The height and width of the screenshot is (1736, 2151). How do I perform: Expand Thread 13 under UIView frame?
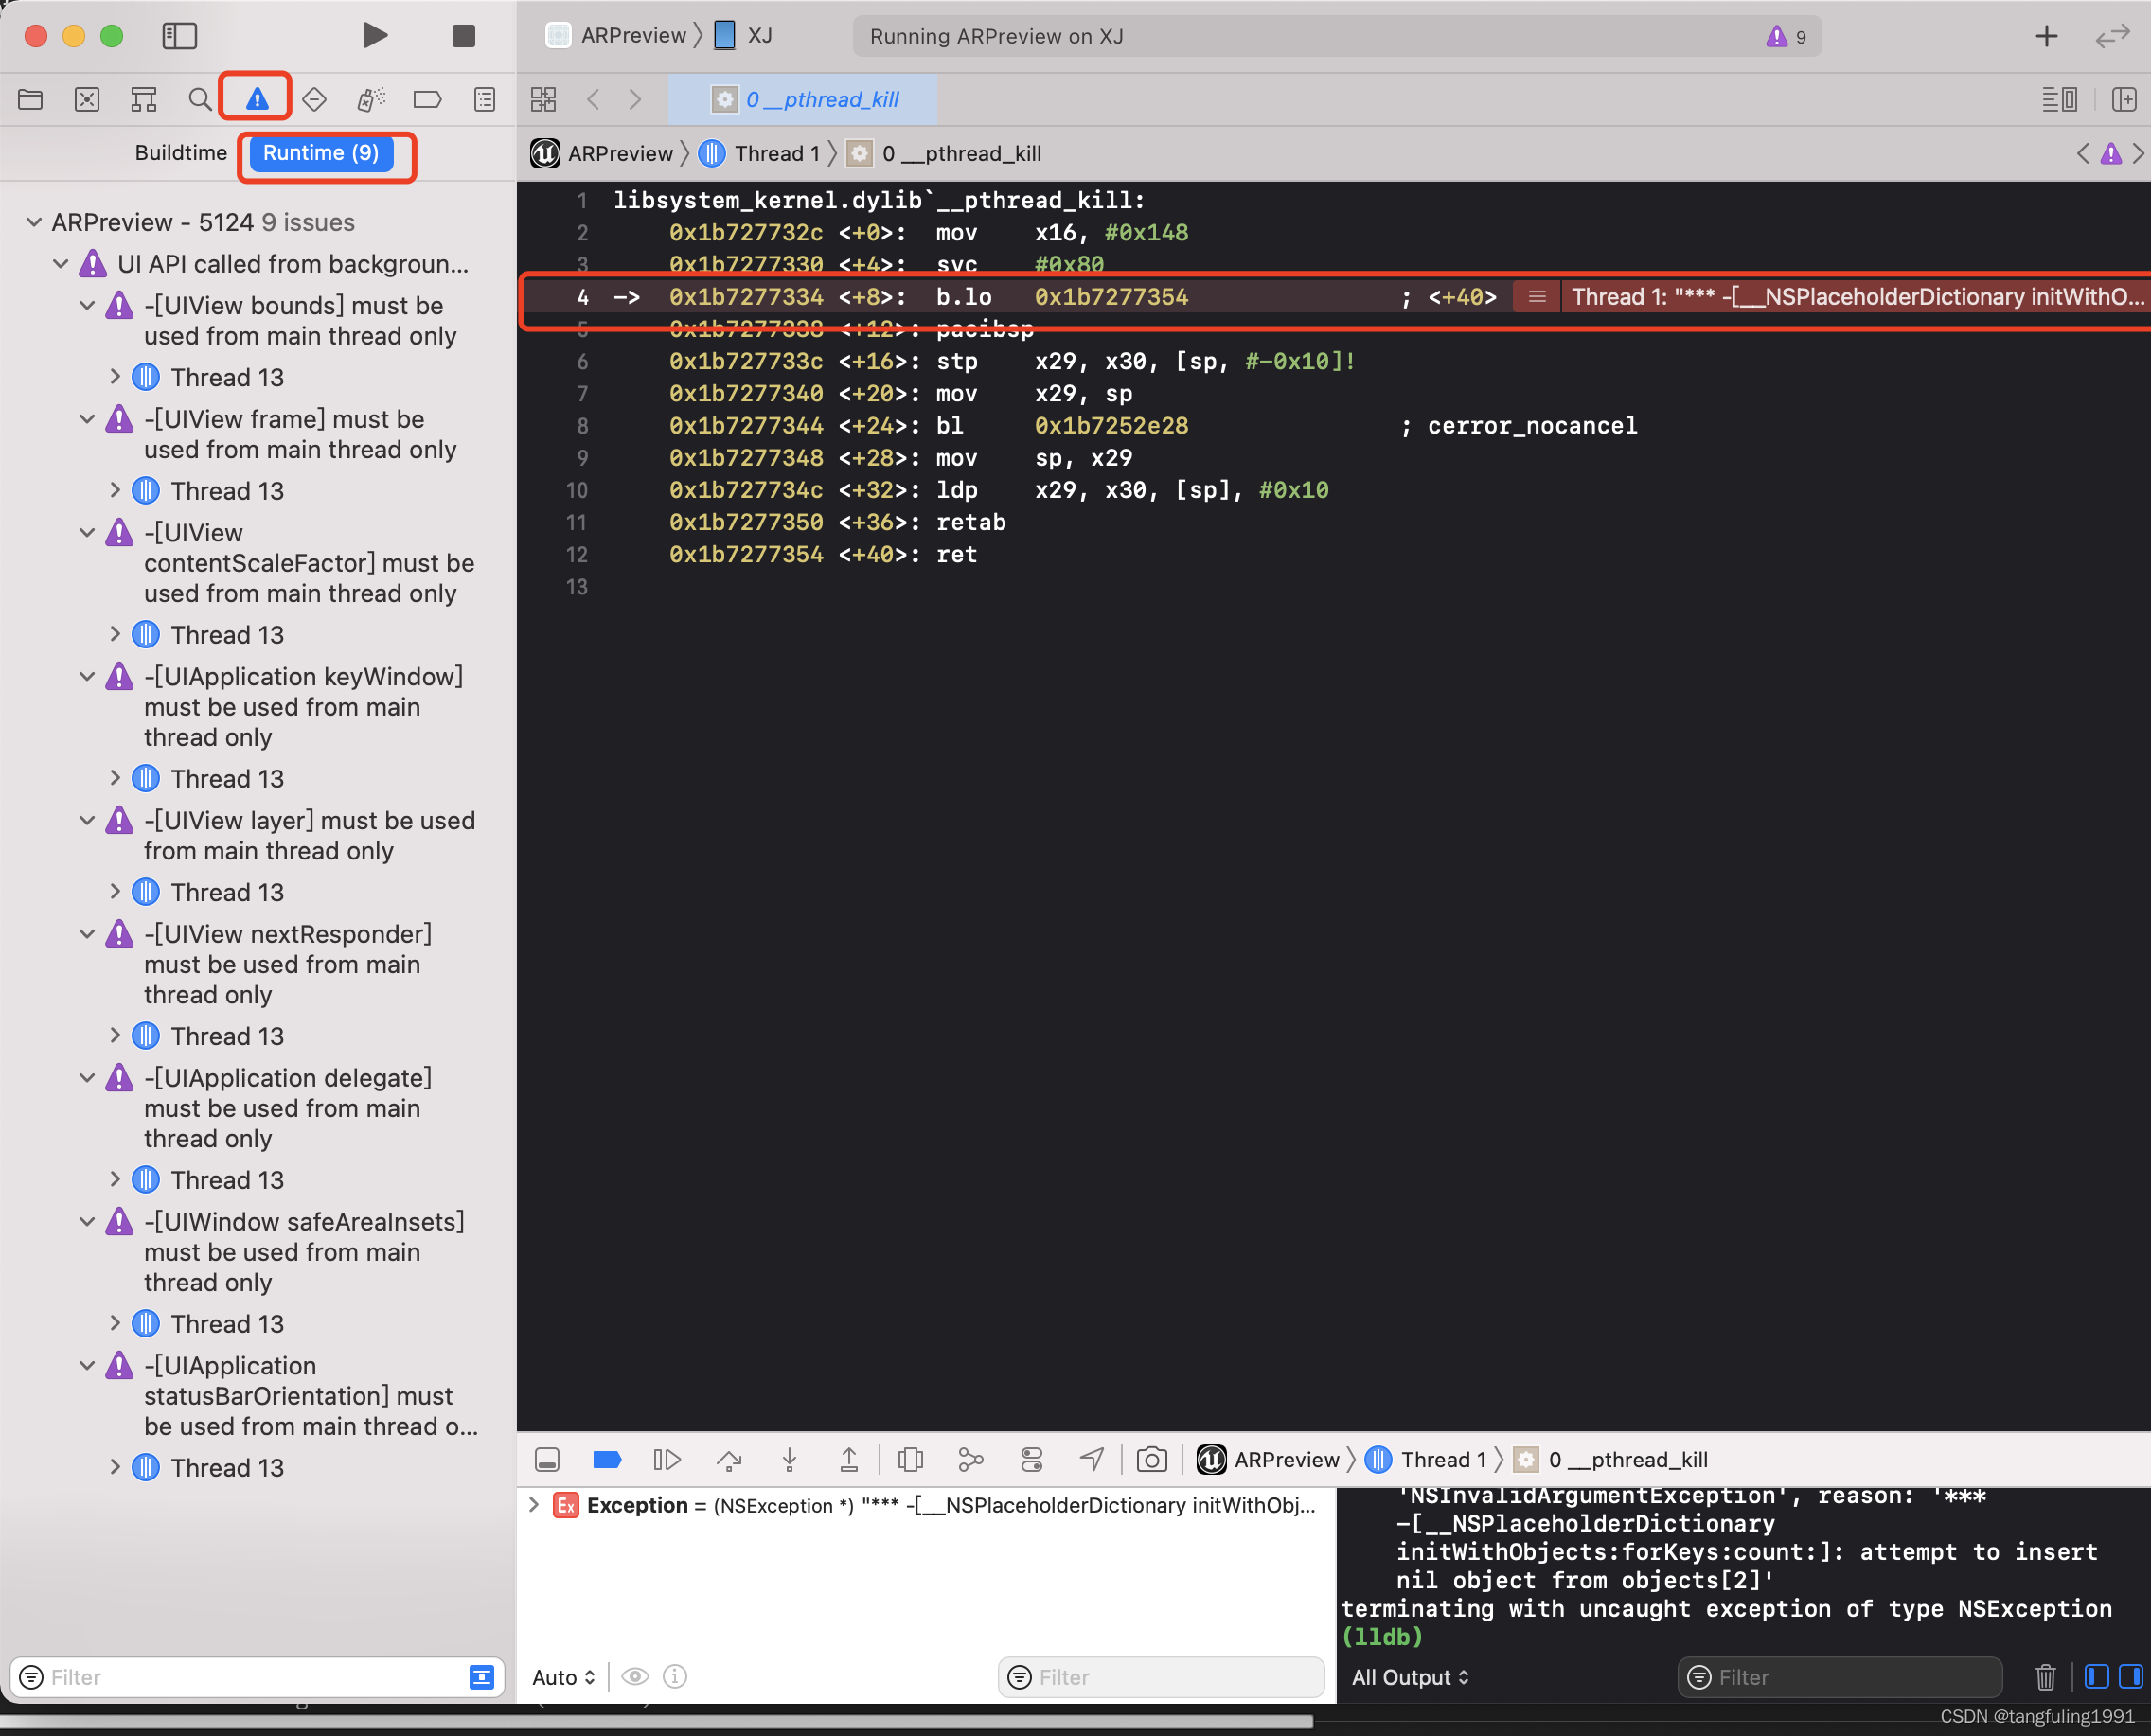coord(115,491)
